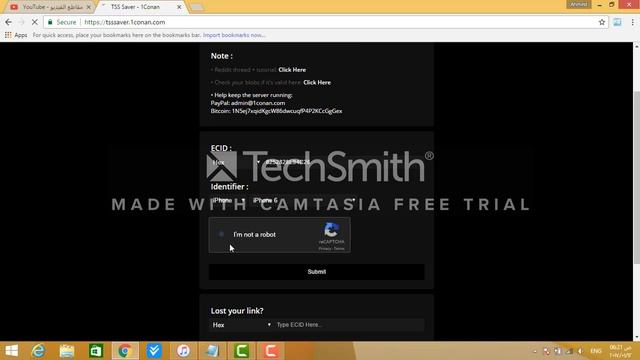640x360 pixels.
Task: Click the reCAPTCHA Privacy - Terms links
Action: pos(331,249)
